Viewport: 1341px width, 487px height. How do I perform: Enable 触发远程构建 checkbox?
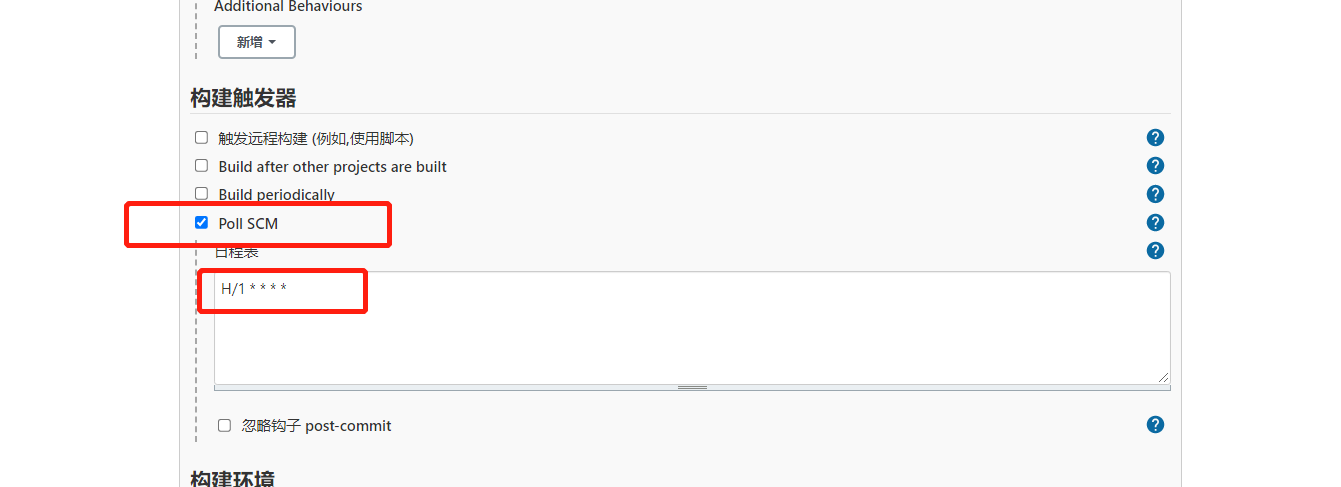(201, 138)
